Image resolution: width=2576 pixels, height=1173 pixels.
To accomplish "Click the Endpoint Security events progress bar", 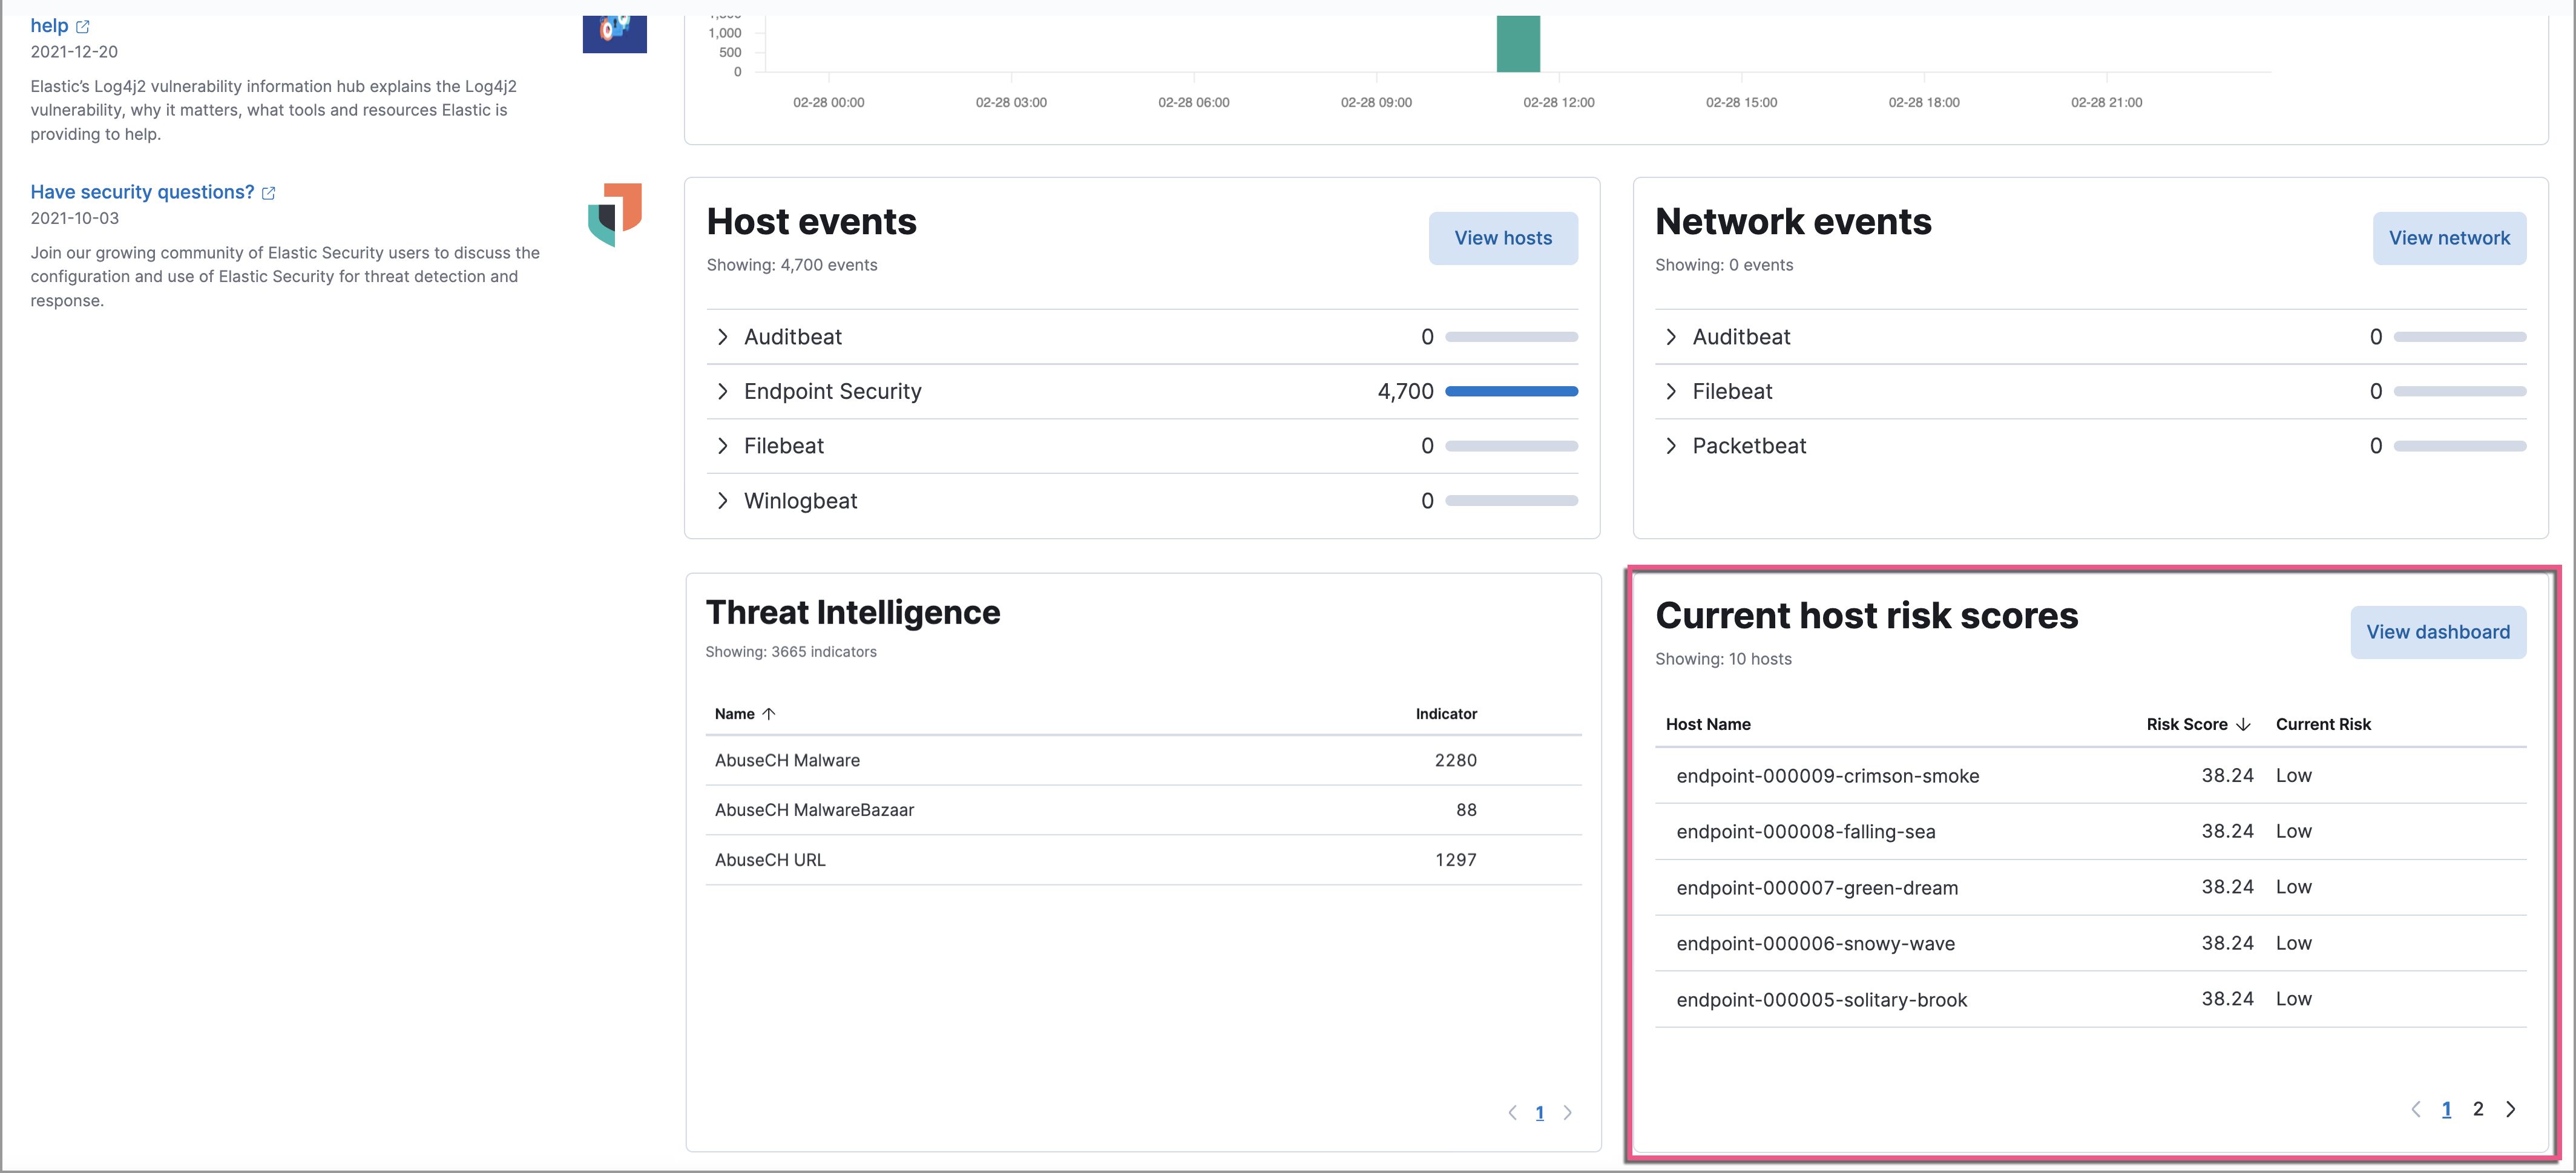I will click(x=1513, y=391).
